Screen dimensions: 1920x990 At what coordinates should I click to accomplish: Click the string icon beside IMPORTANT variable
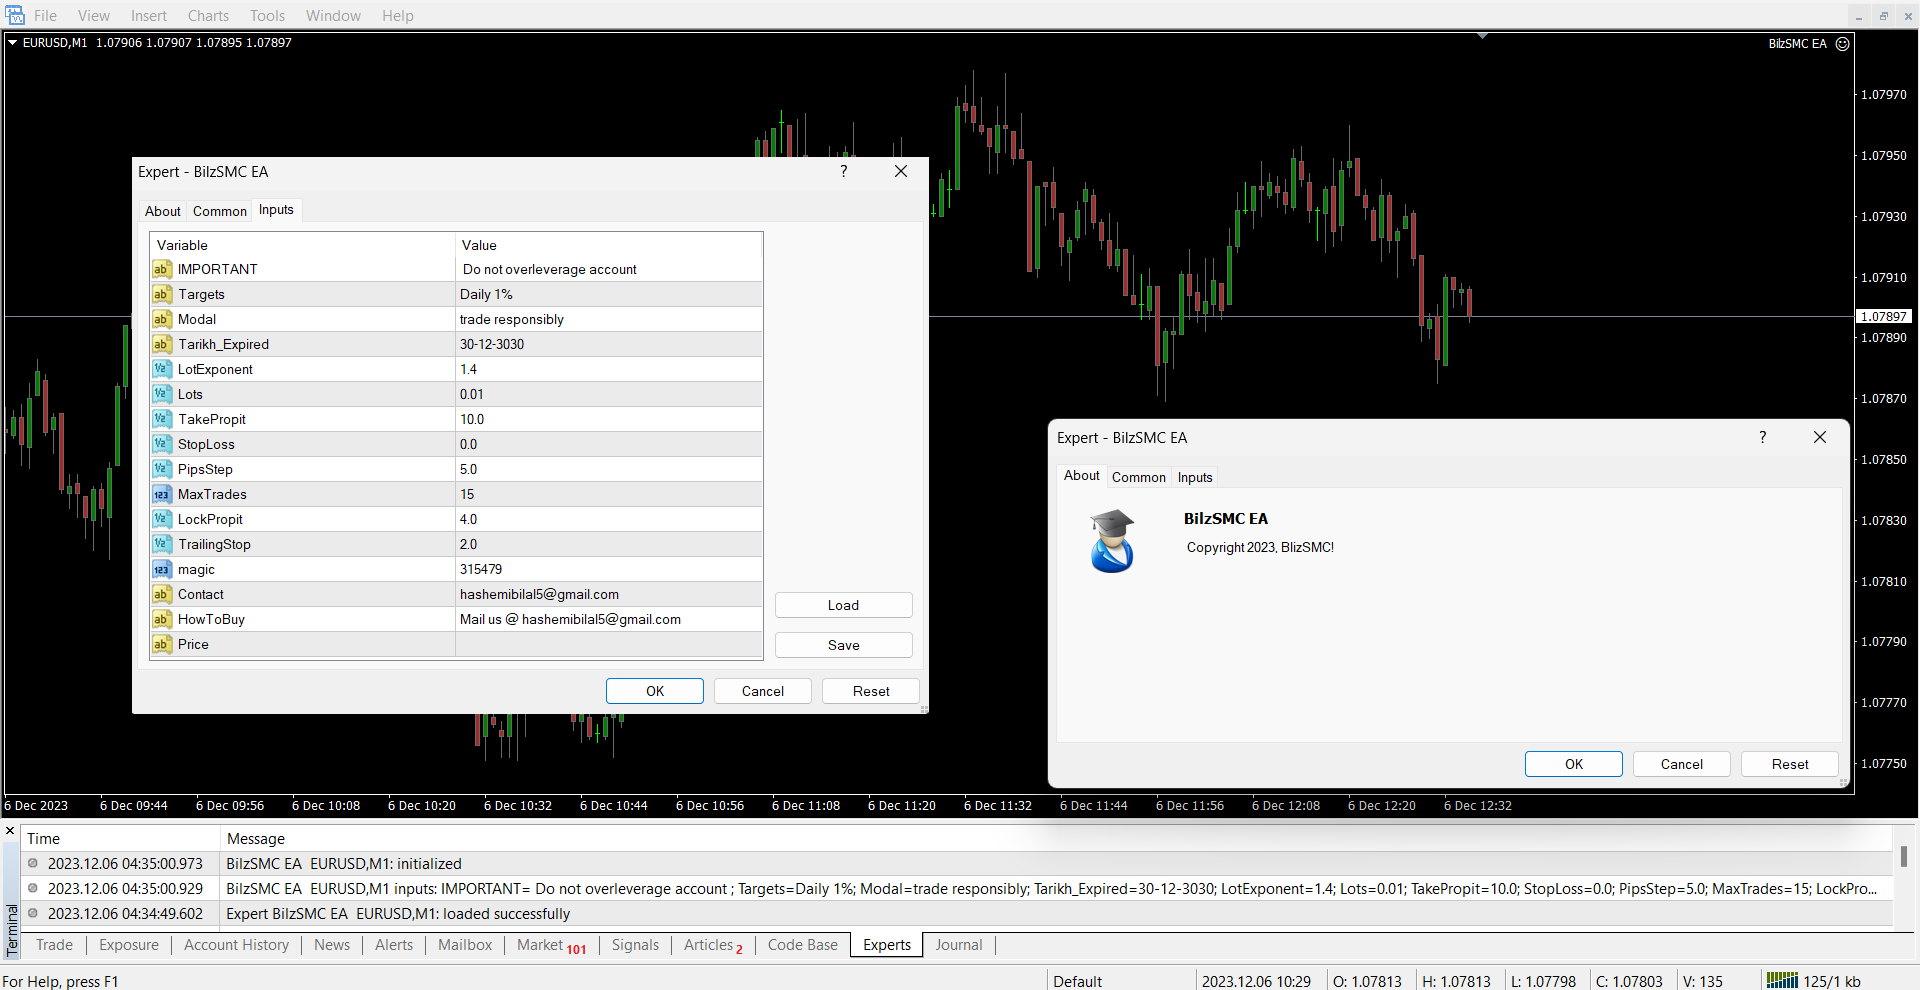(161, 269)
